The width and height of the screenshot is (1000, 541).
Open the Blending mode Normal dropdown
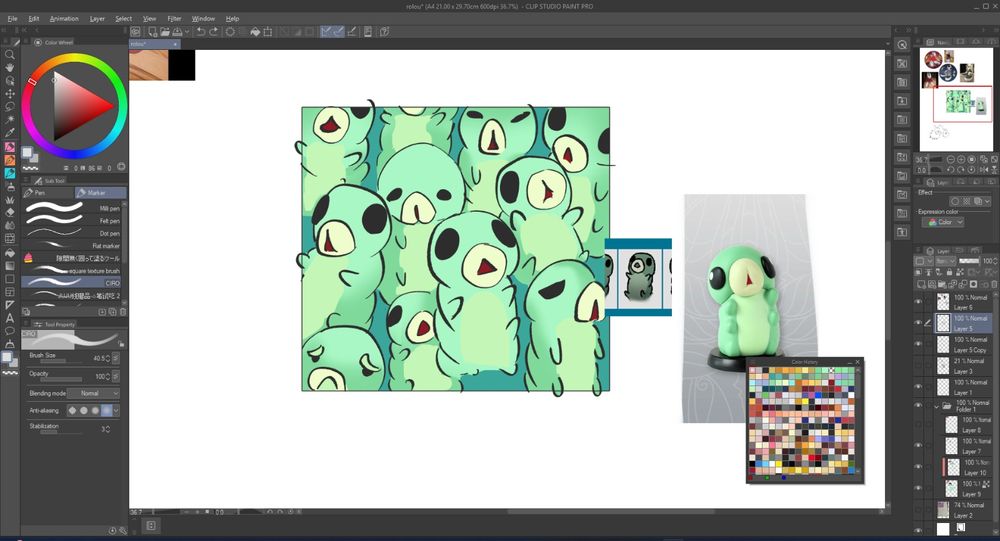click(x=92, y=394)
